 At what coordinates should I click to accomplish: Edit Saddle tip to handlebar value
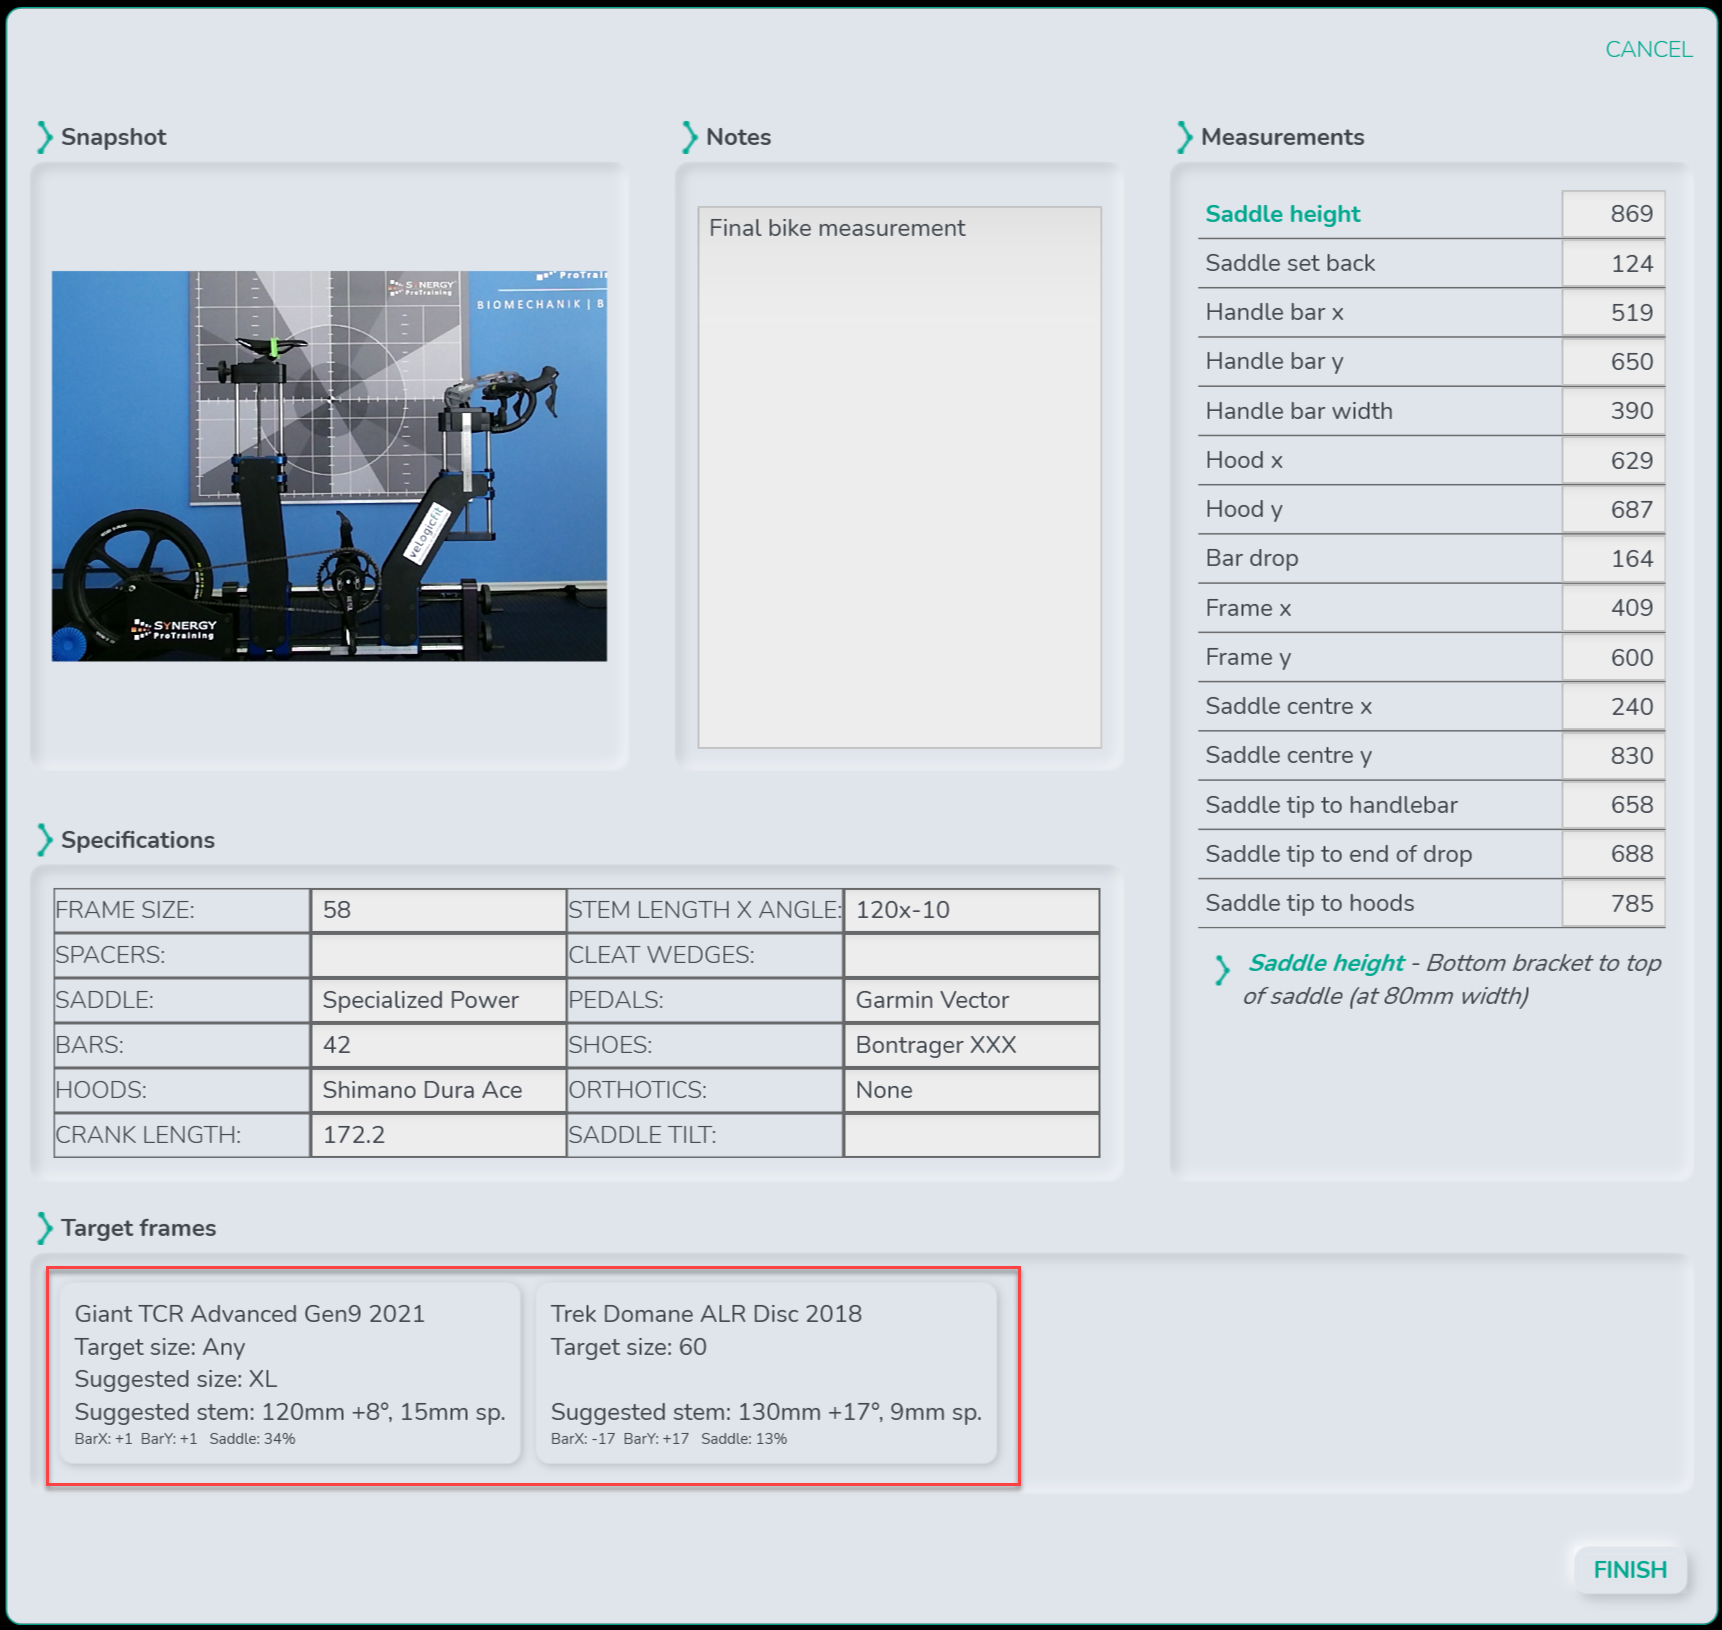pos(1613,805)
